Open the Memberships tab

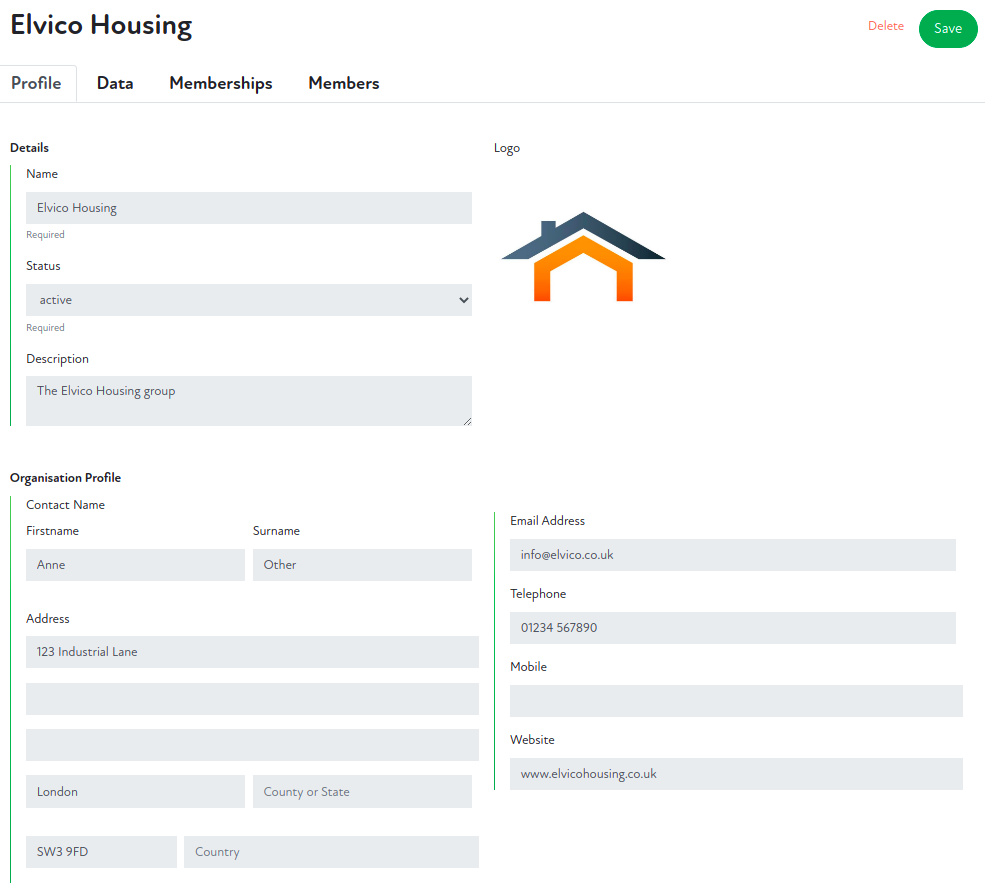(220, 84)
